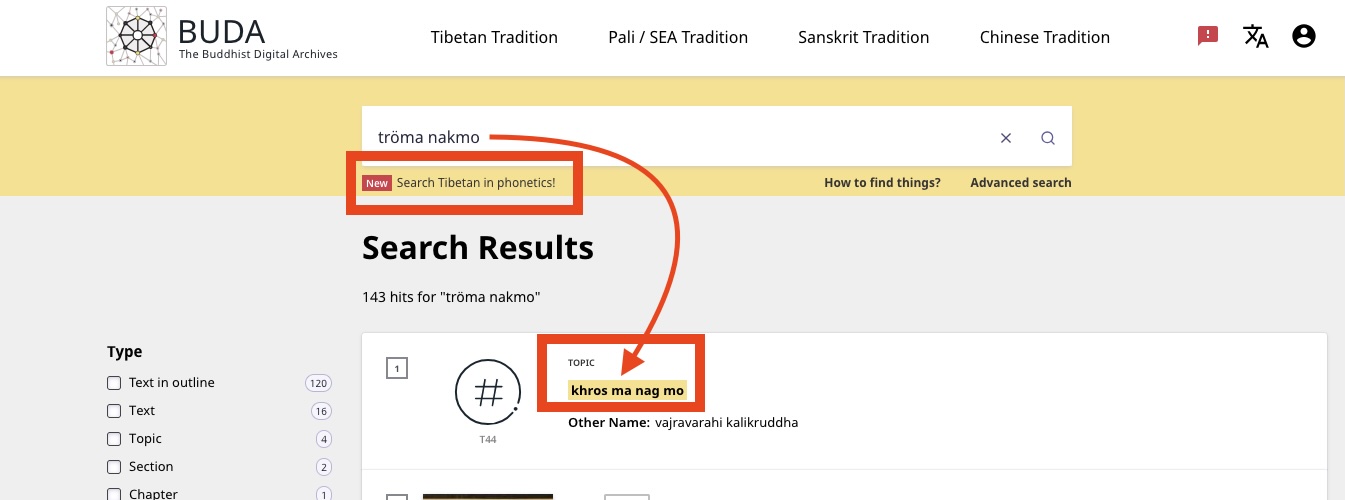Open the user account icon
This screenshot has height=500, width=1345.
click(x=1304, y=37)
